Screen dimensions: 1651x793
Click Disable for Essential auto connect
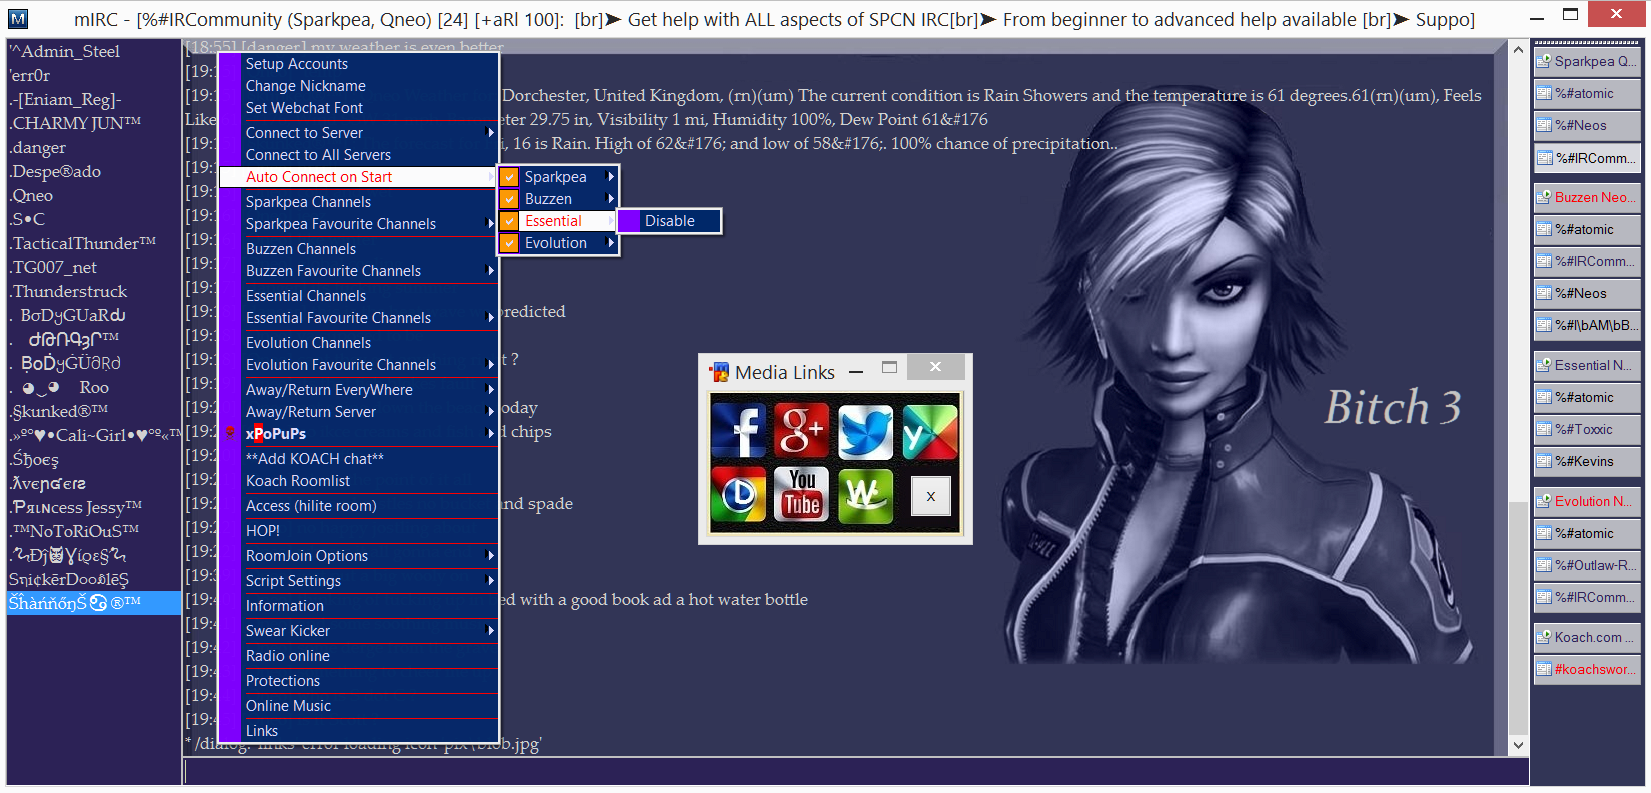coord(670,221)
